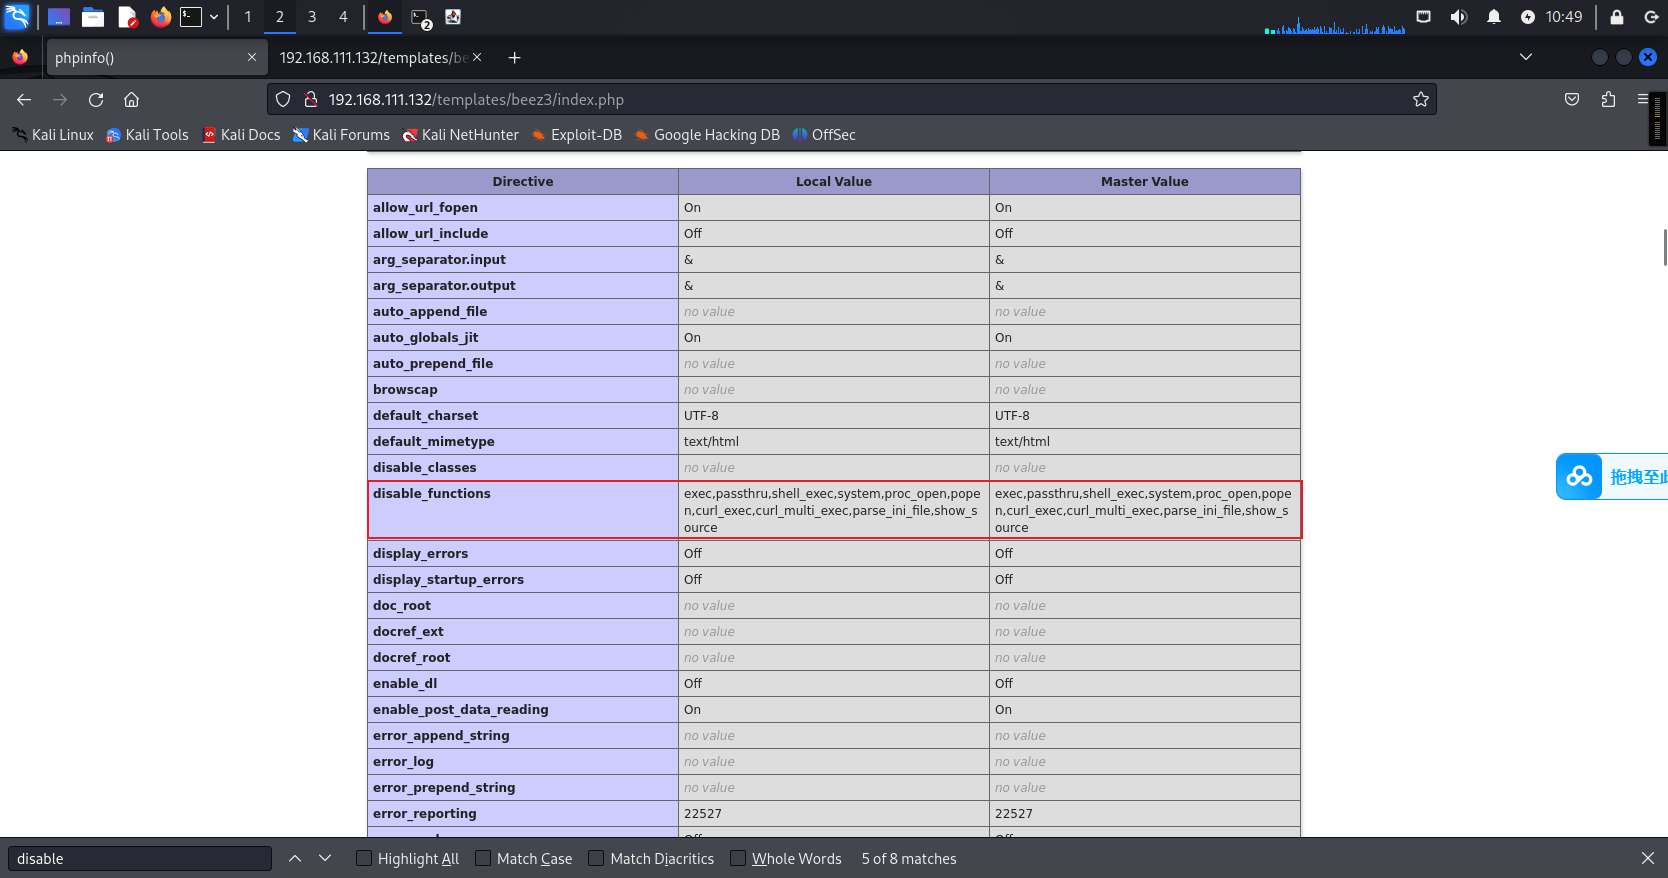Click the error_reporting directive cell
Screen dimensions: 1668x878
coord(523,813)
